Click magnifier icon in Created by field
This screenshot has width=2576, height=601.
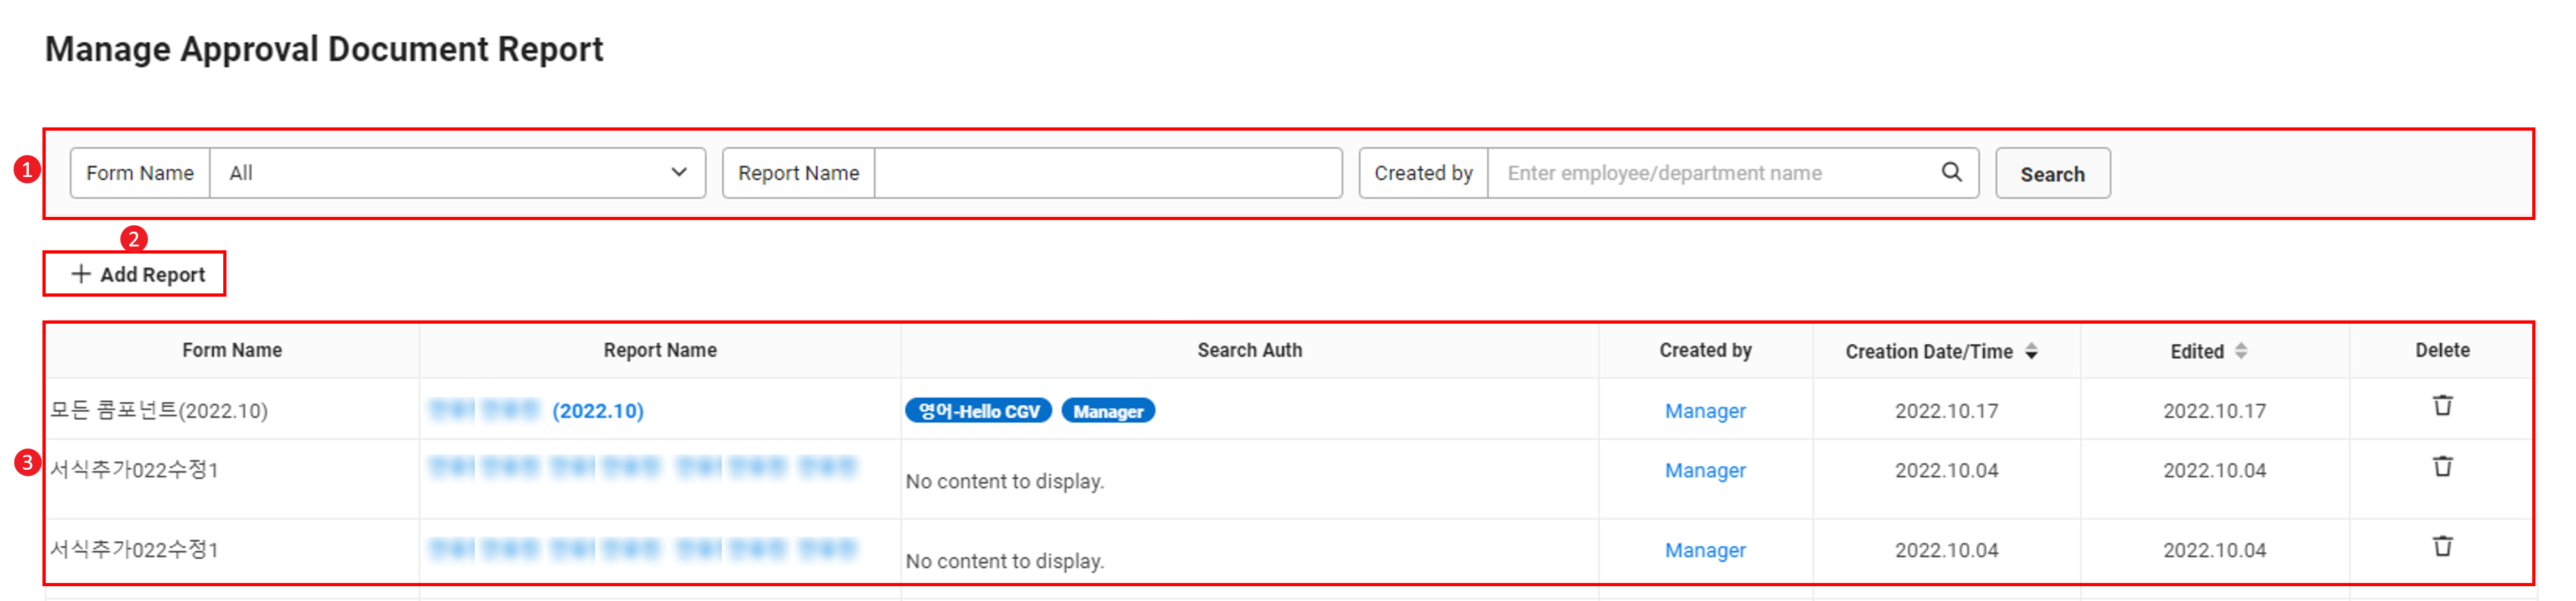click(1950, 173)
